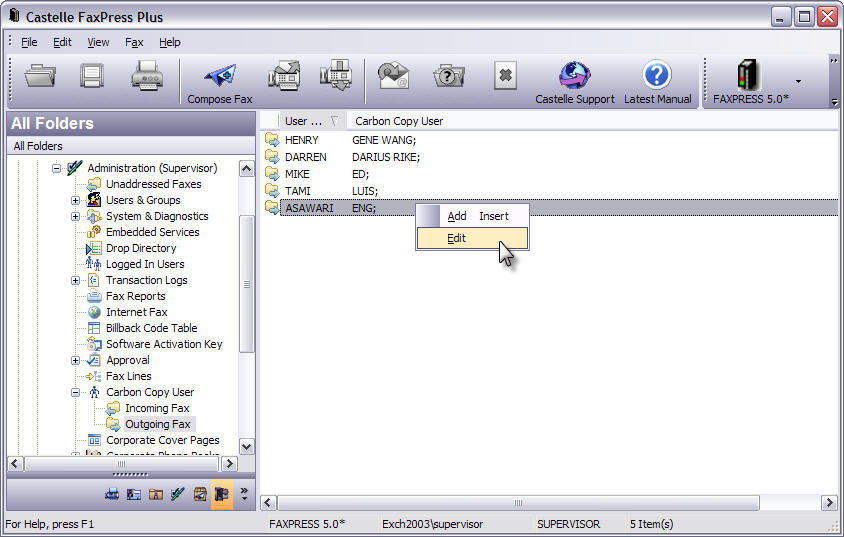
Task: Select Software Activation Key in tree
Action: coord(164,344)
